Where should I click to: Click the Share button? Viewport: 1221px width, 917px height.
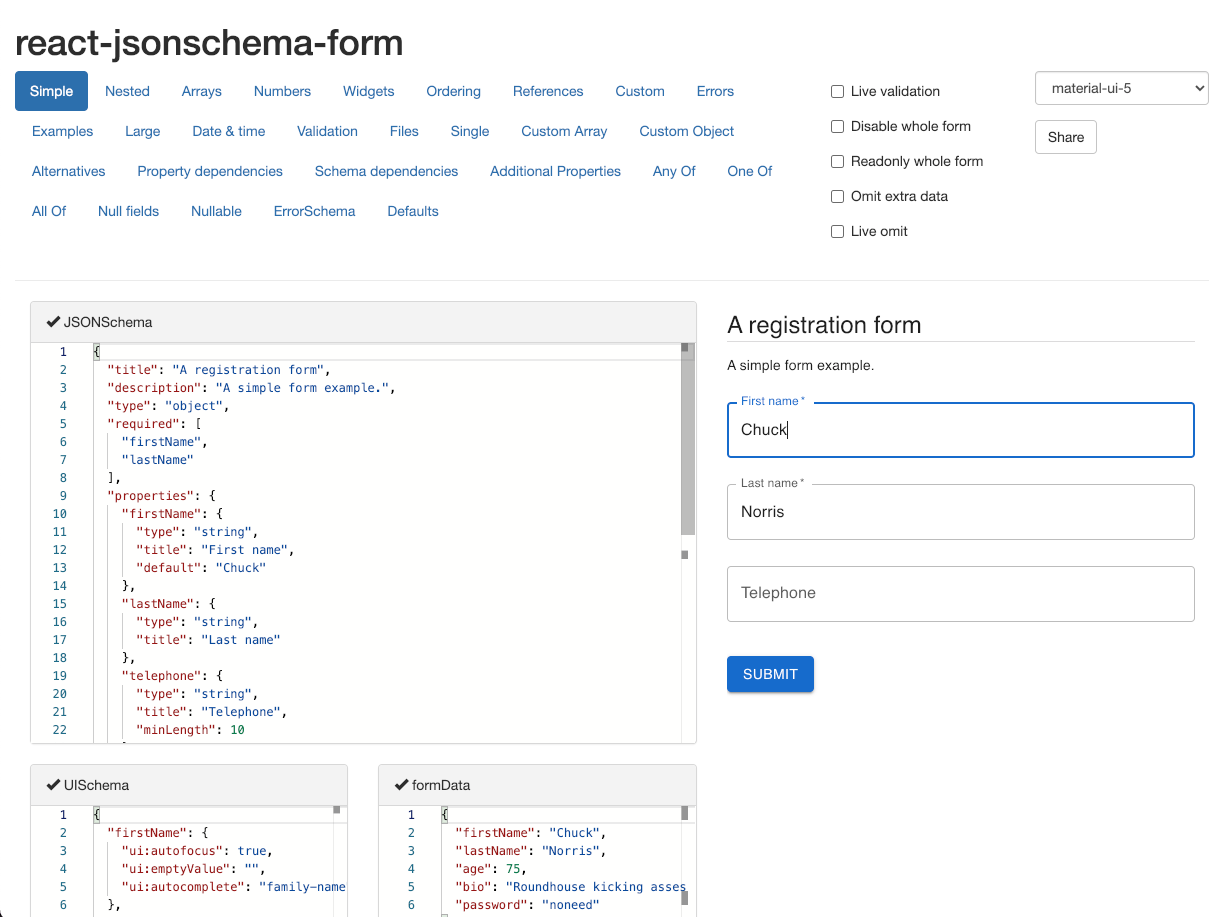click(1065, 137)
